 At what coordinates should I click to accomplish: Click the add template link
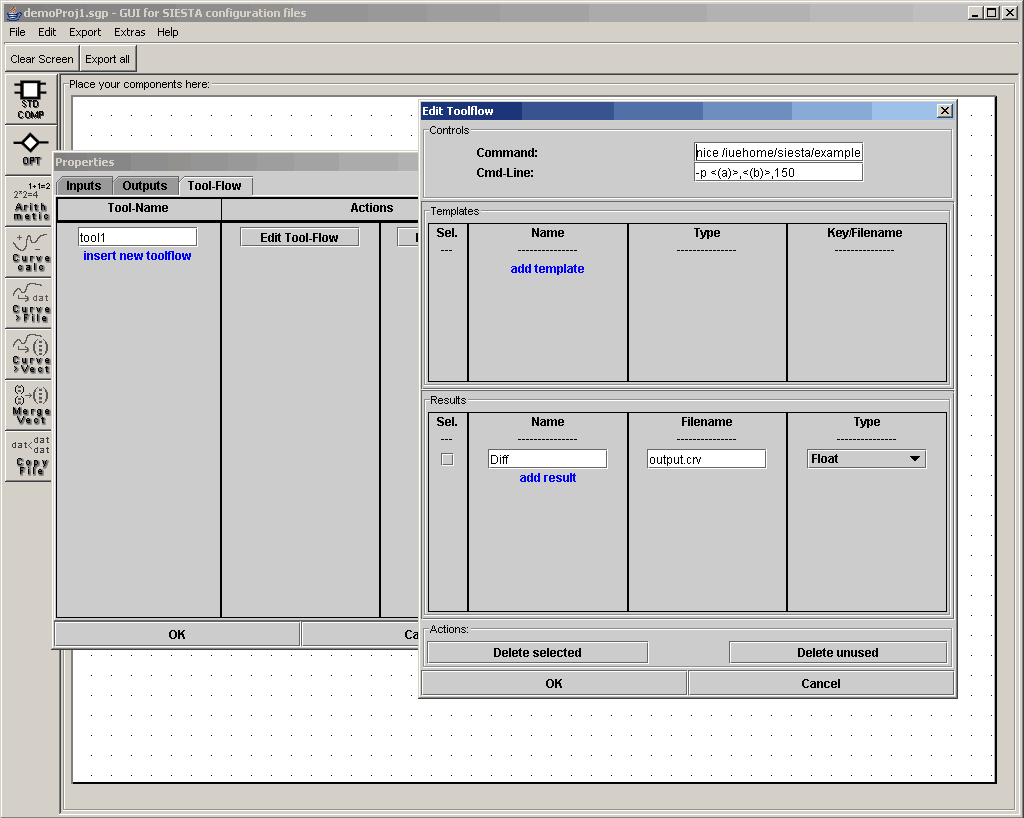(x=547, y=268)
